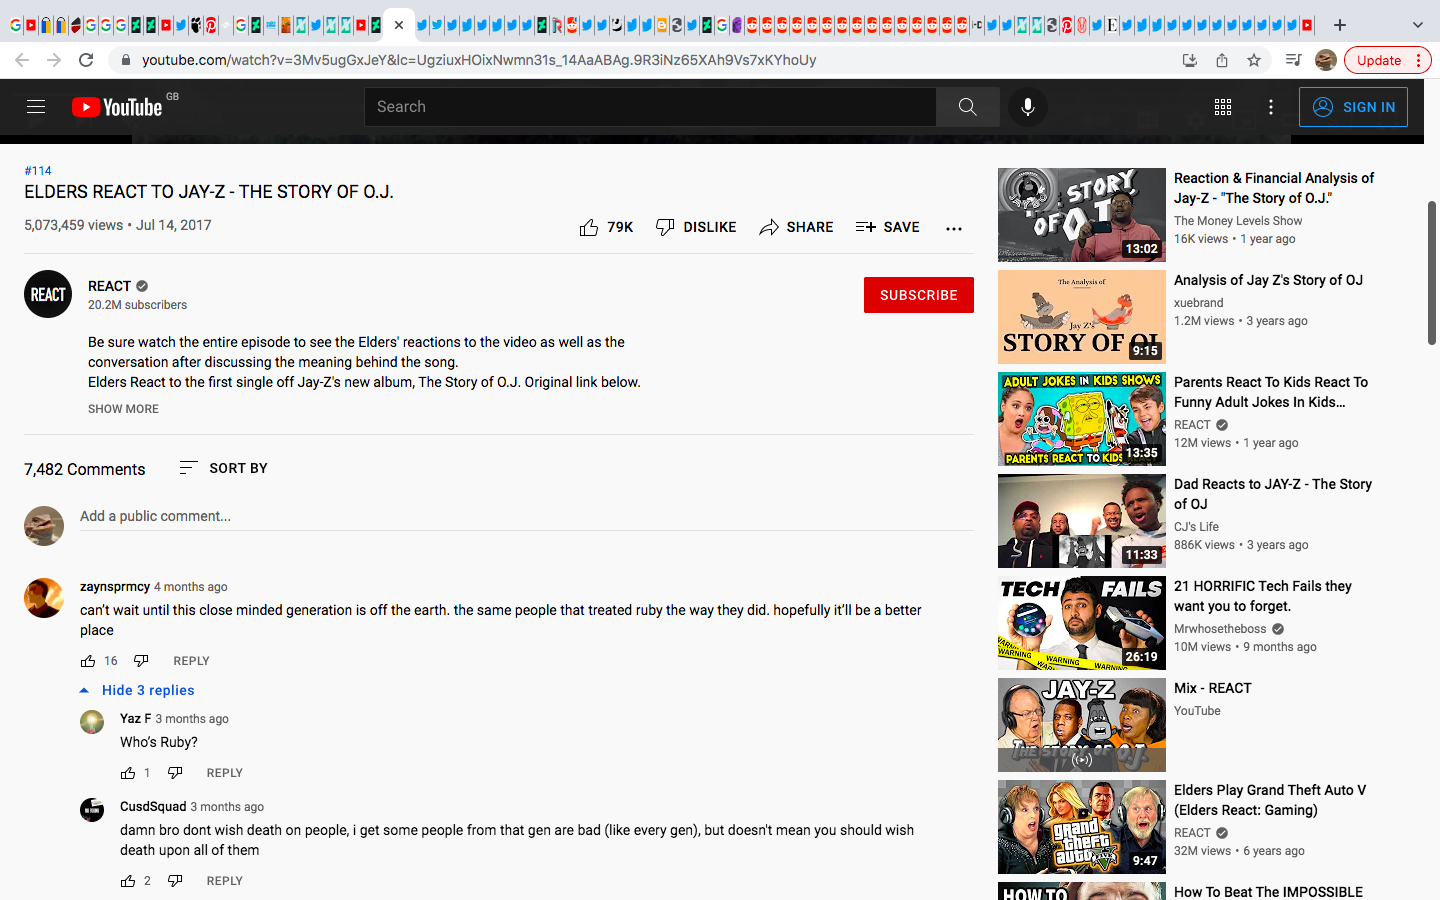Share the video

click(795, 227)
